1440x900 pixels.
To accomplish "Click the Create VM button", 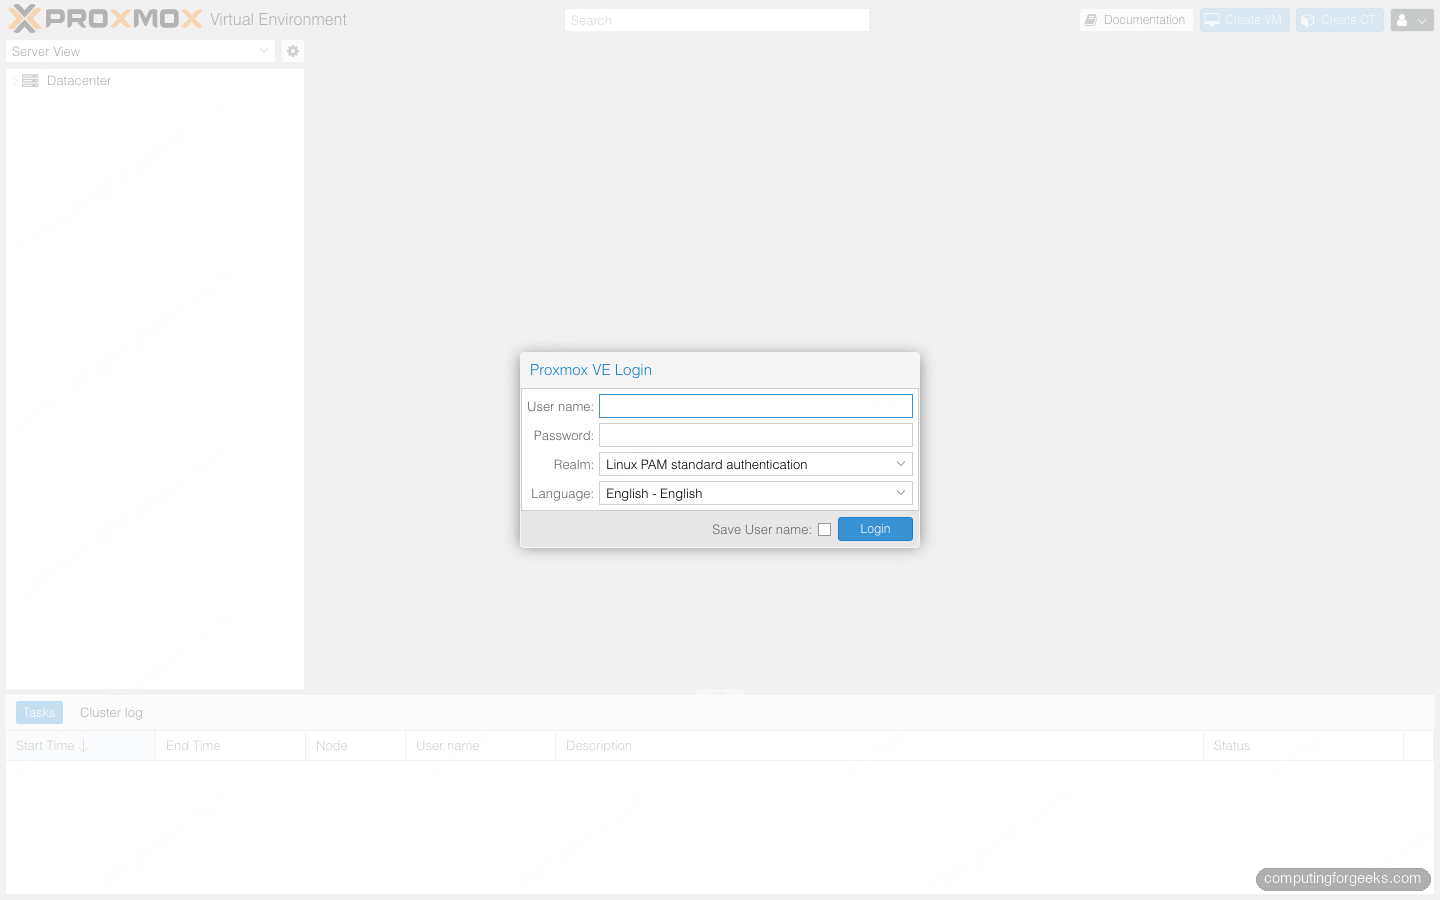I will (x=1245, y=20).
